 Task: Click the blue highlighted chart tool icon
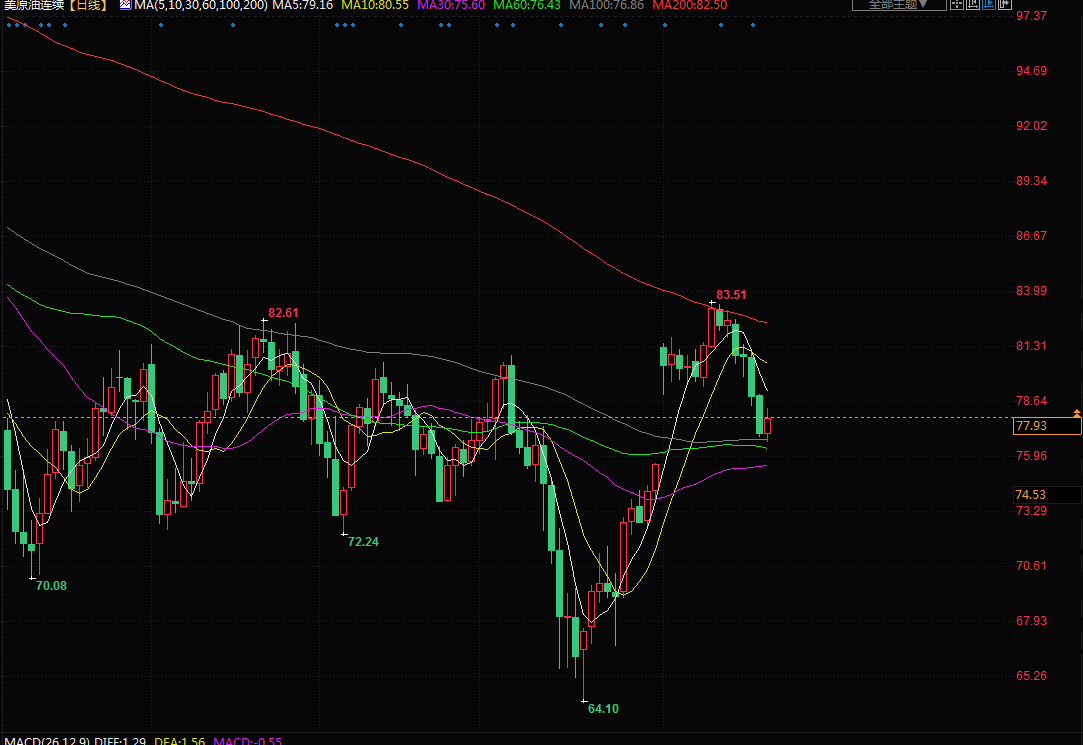988,4
